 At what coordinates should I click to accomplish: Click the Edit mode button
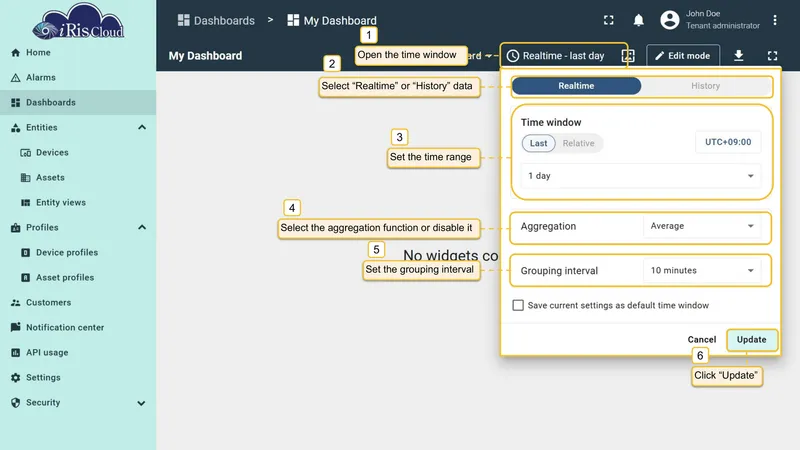683,56
